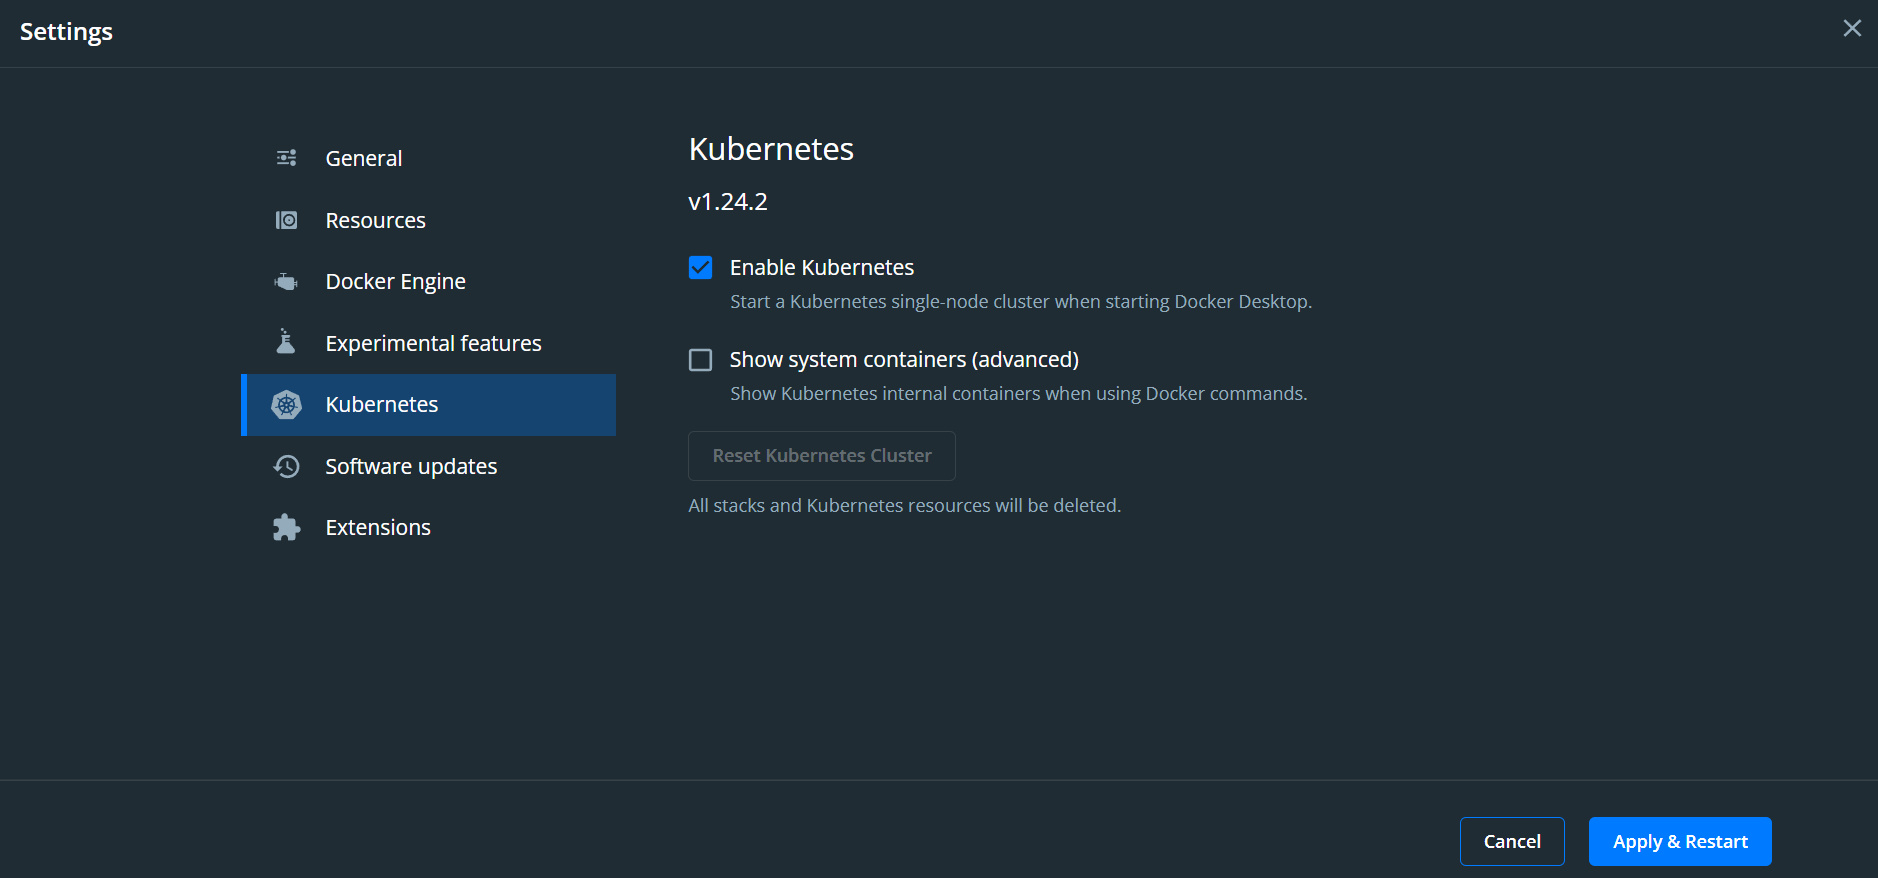Select the Experimental features section
The image size is (1878, 878).
click(x=433, y=342)
